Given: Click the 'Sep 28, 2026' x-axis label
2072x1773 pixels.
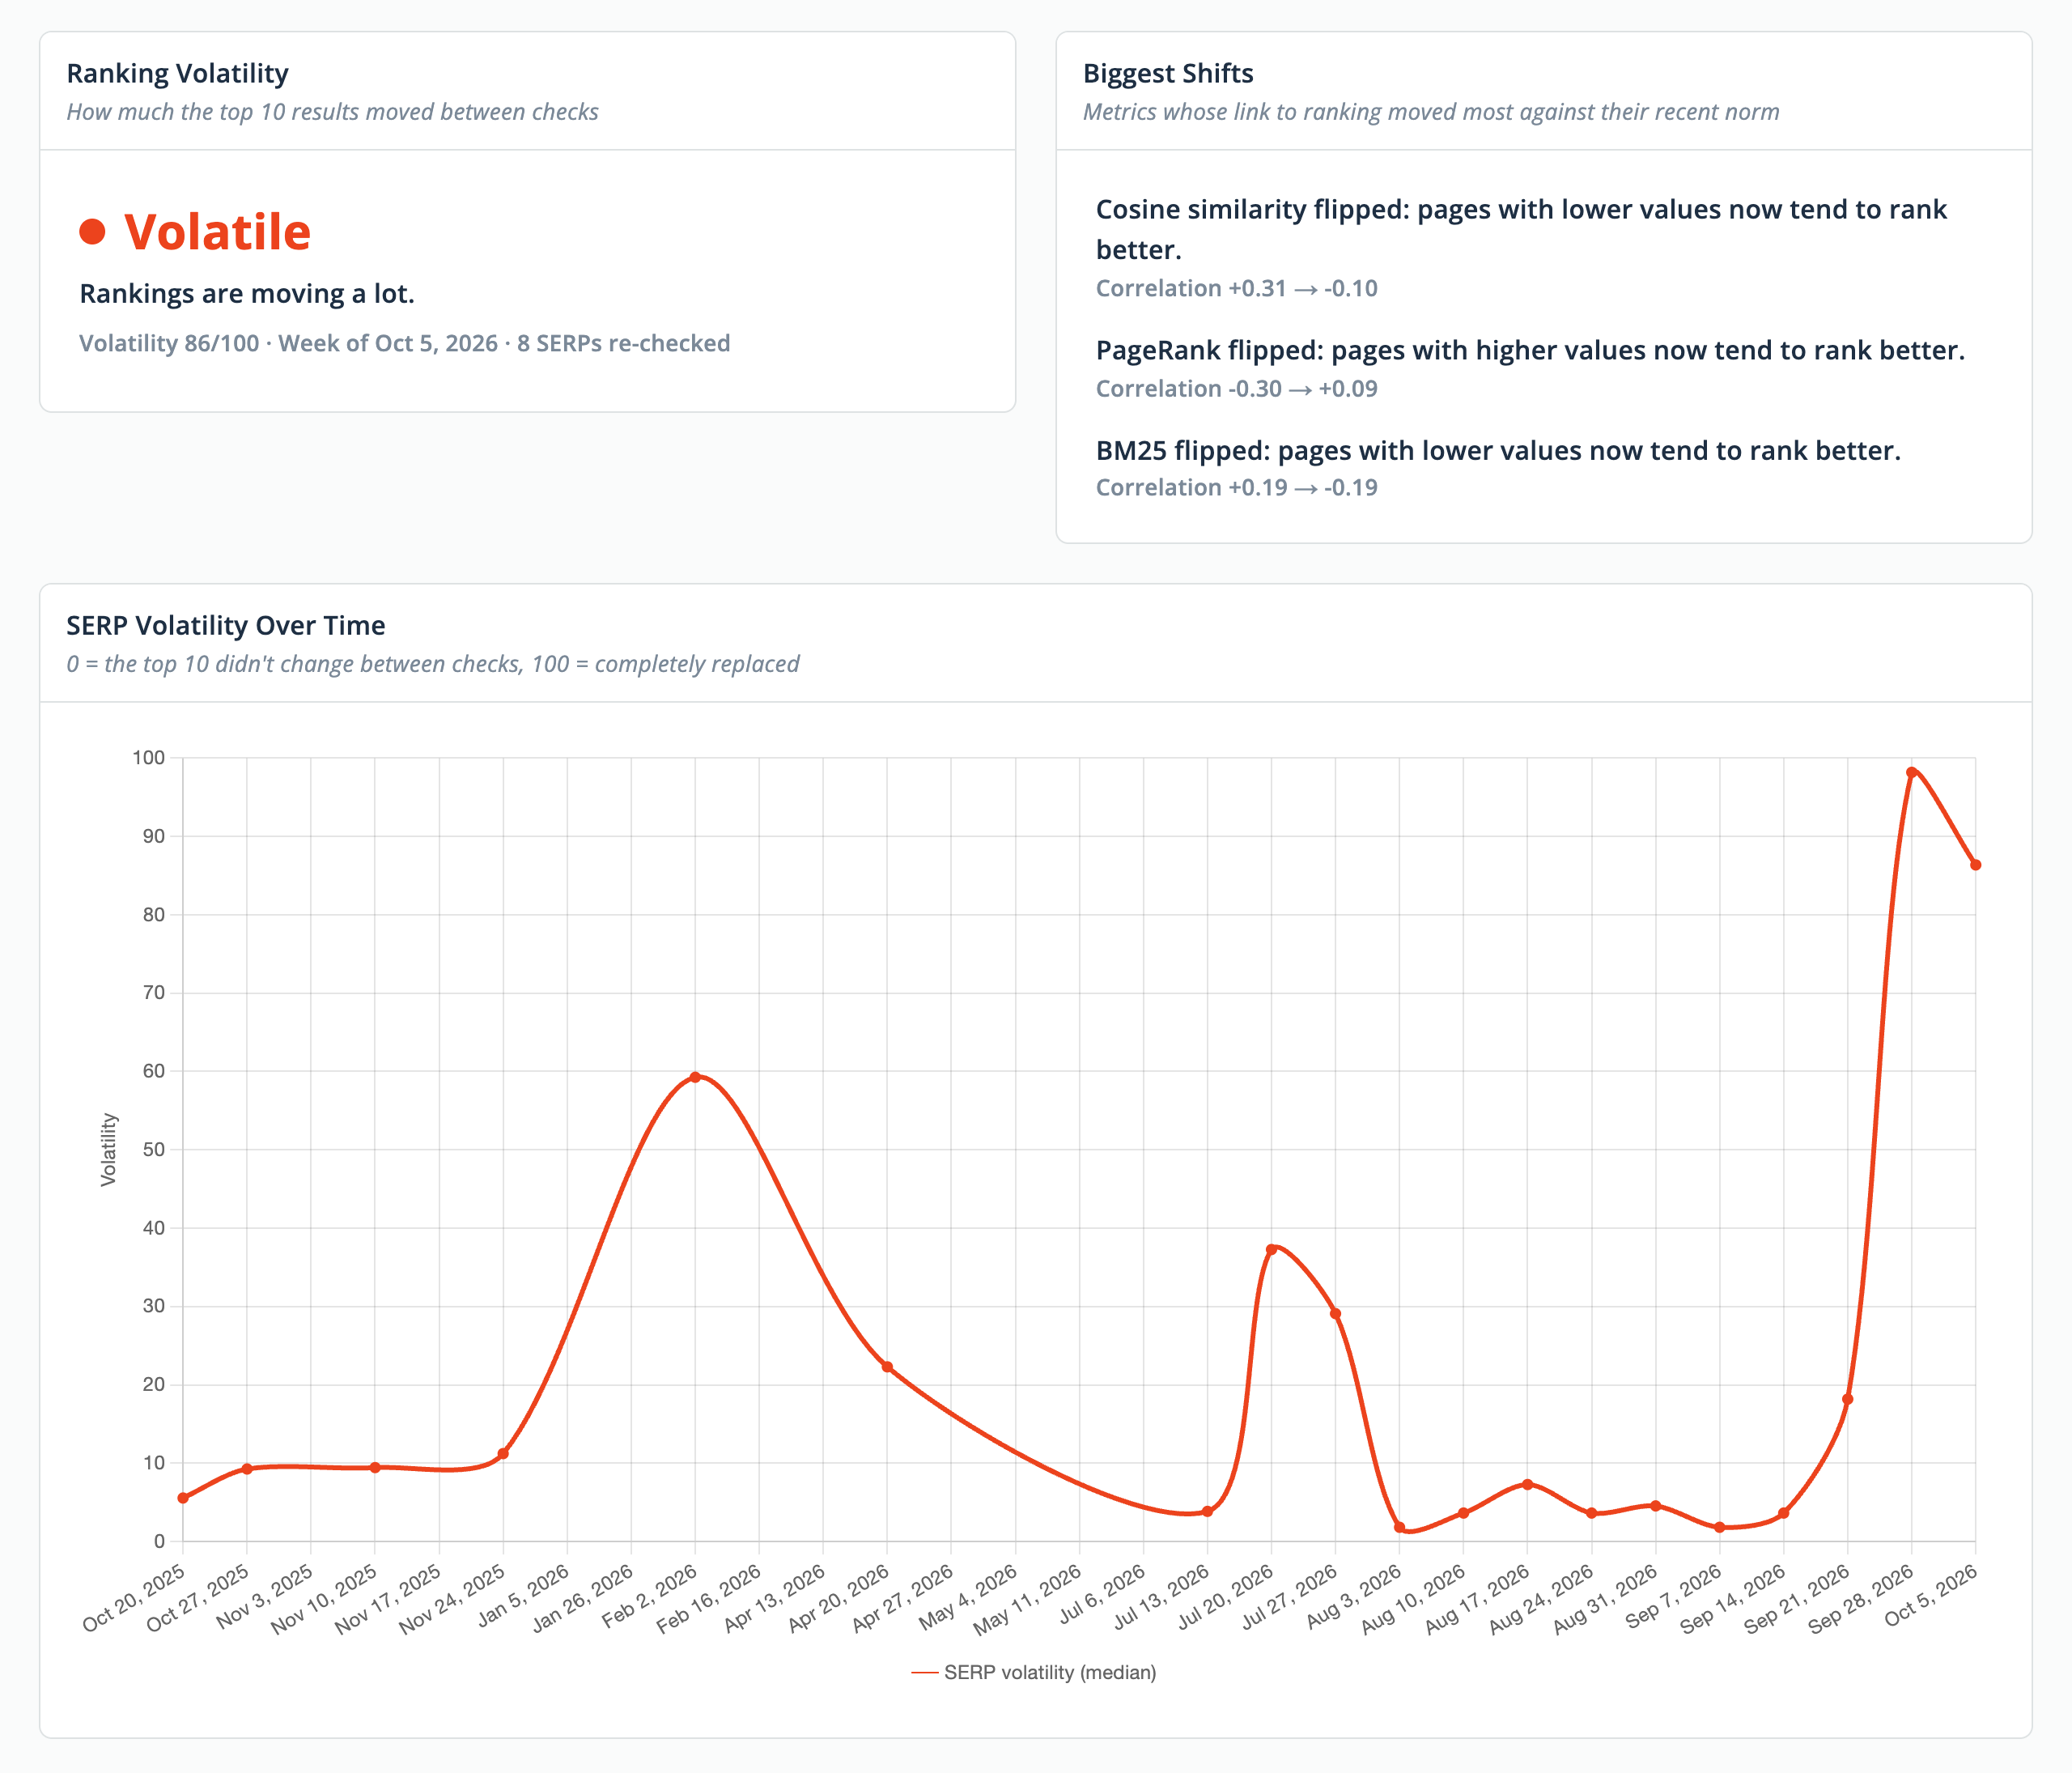Looking at the screenshot, I should pyautogui.click(x=1861, y=1599).
